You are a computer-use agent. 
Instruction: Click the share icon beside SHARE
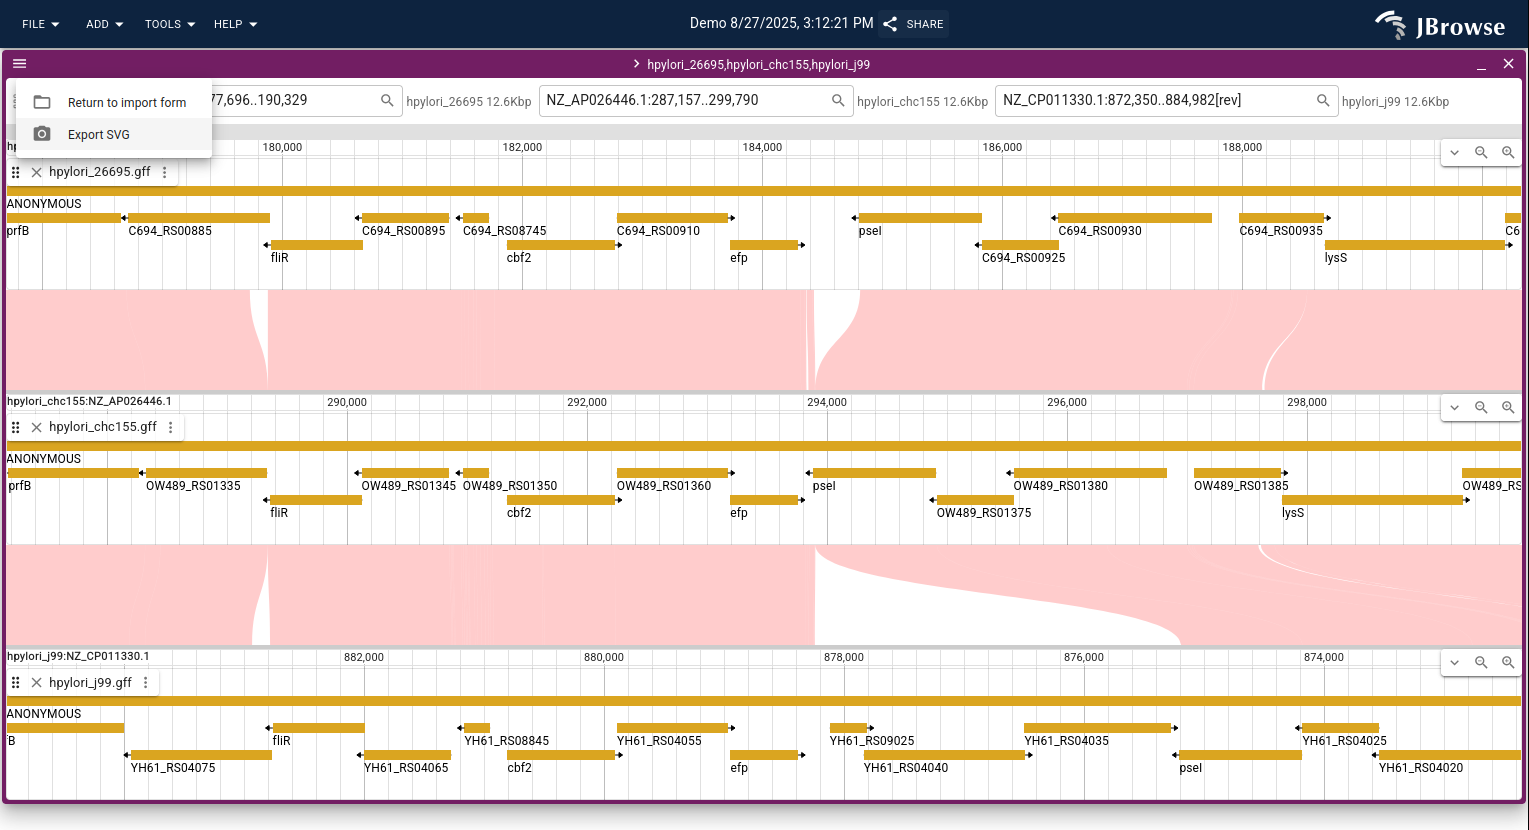coord(890,24)
